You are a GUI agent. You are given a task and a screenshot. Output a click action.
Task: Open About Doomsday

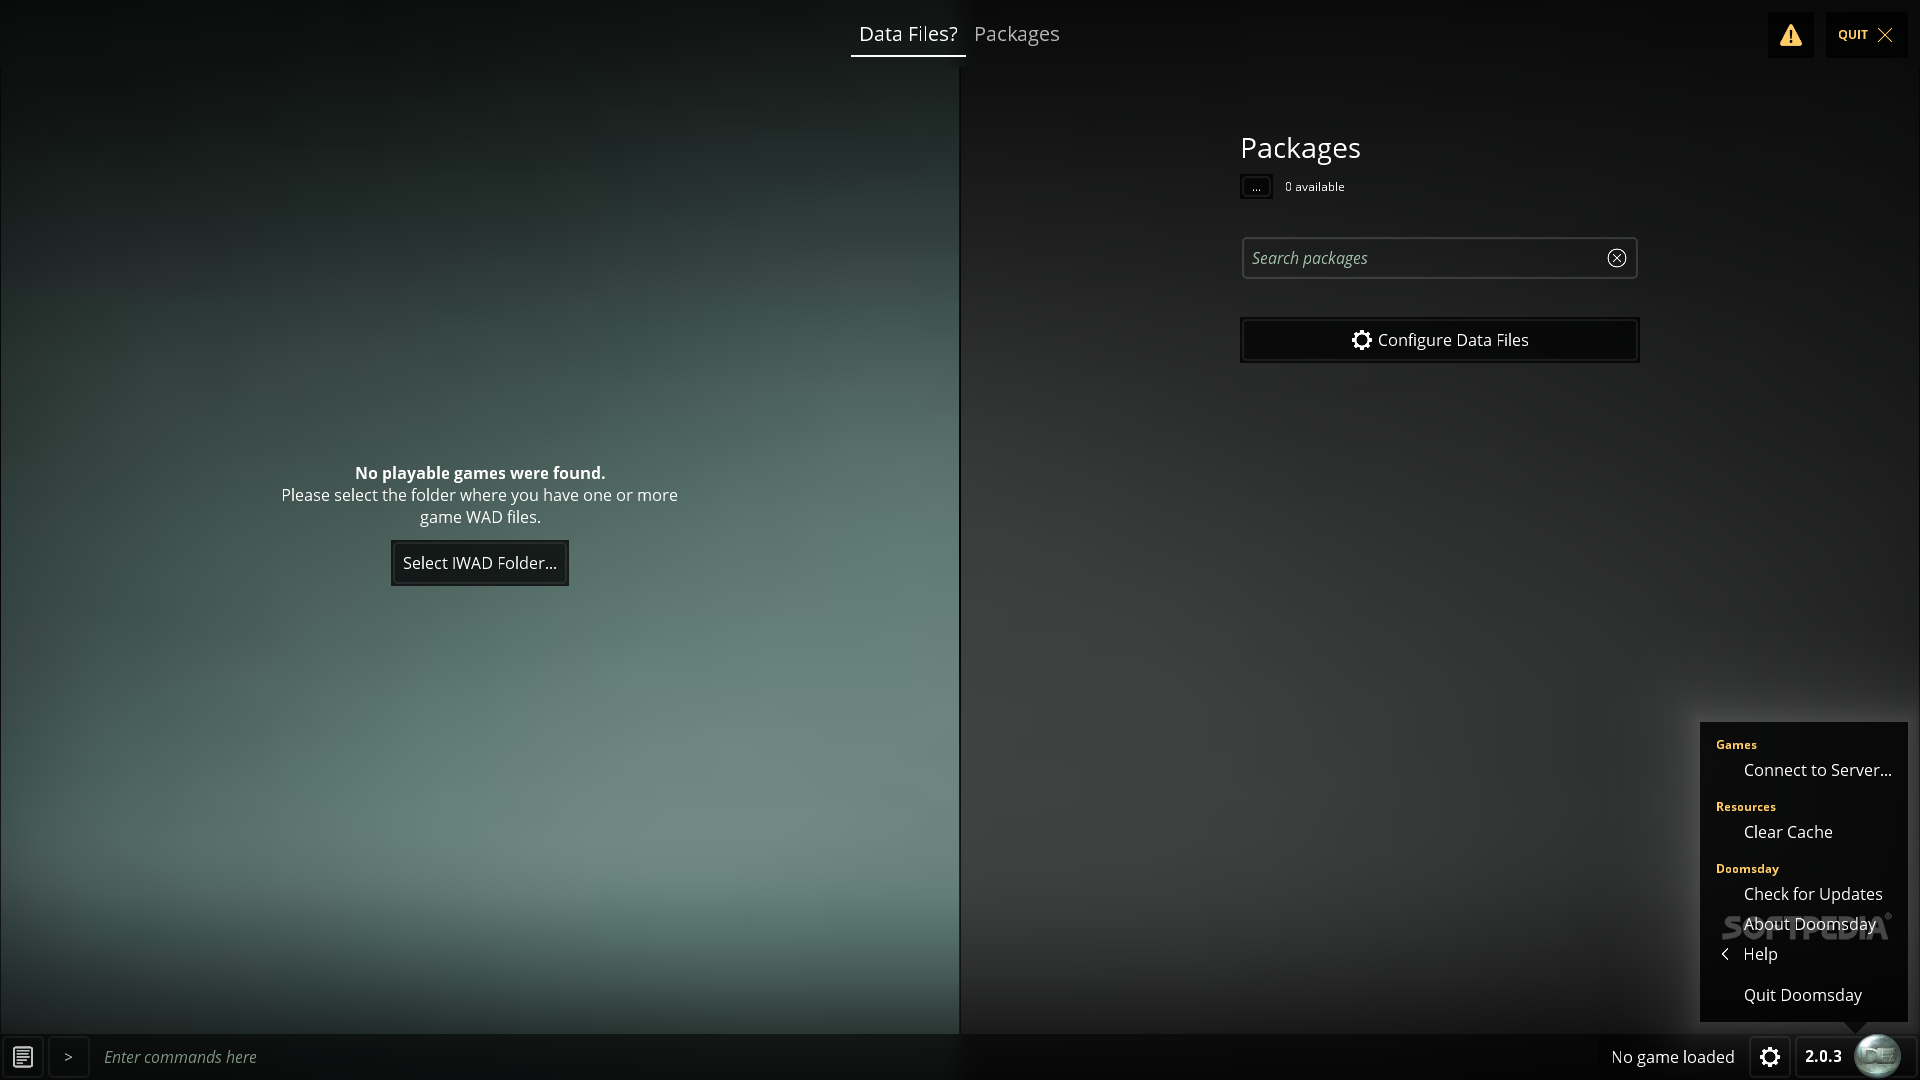[1809, 924]
